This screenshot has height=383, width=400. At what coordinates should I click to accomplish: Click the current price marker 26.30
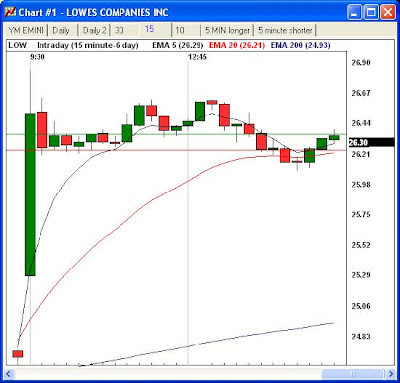(x=371, y=142)
